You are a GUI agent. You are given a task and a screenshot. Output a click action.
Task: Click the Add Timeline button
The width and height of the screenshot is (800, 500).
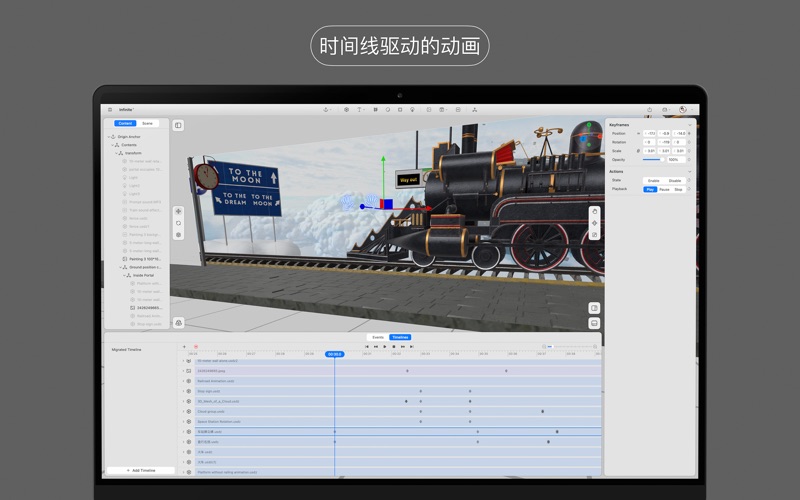[141, 469]
